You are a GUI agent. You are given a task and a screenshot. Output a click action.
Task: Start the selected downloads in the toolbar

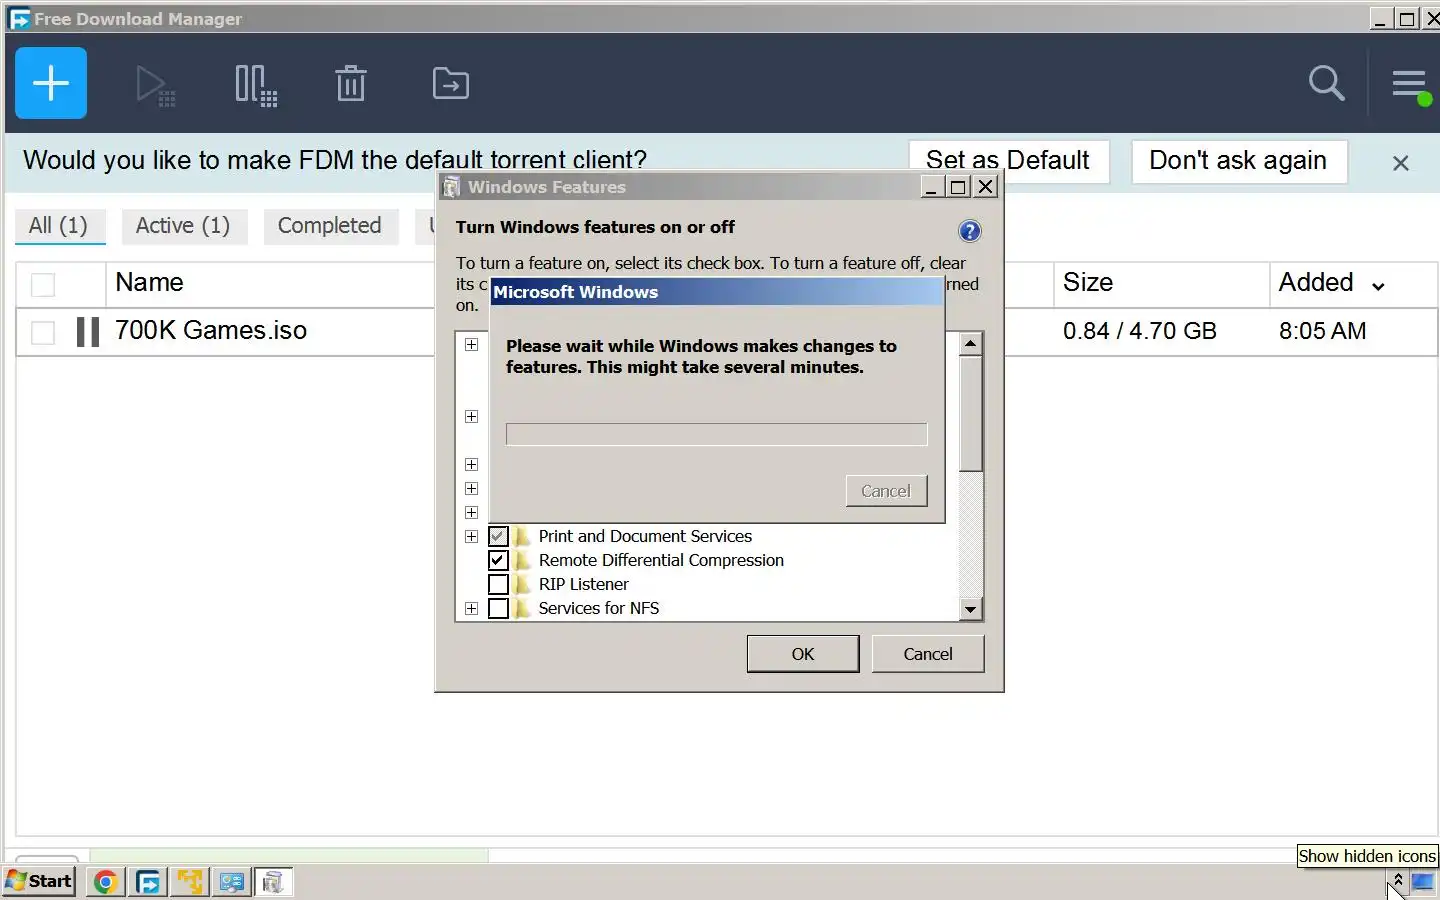coord(155,85)
